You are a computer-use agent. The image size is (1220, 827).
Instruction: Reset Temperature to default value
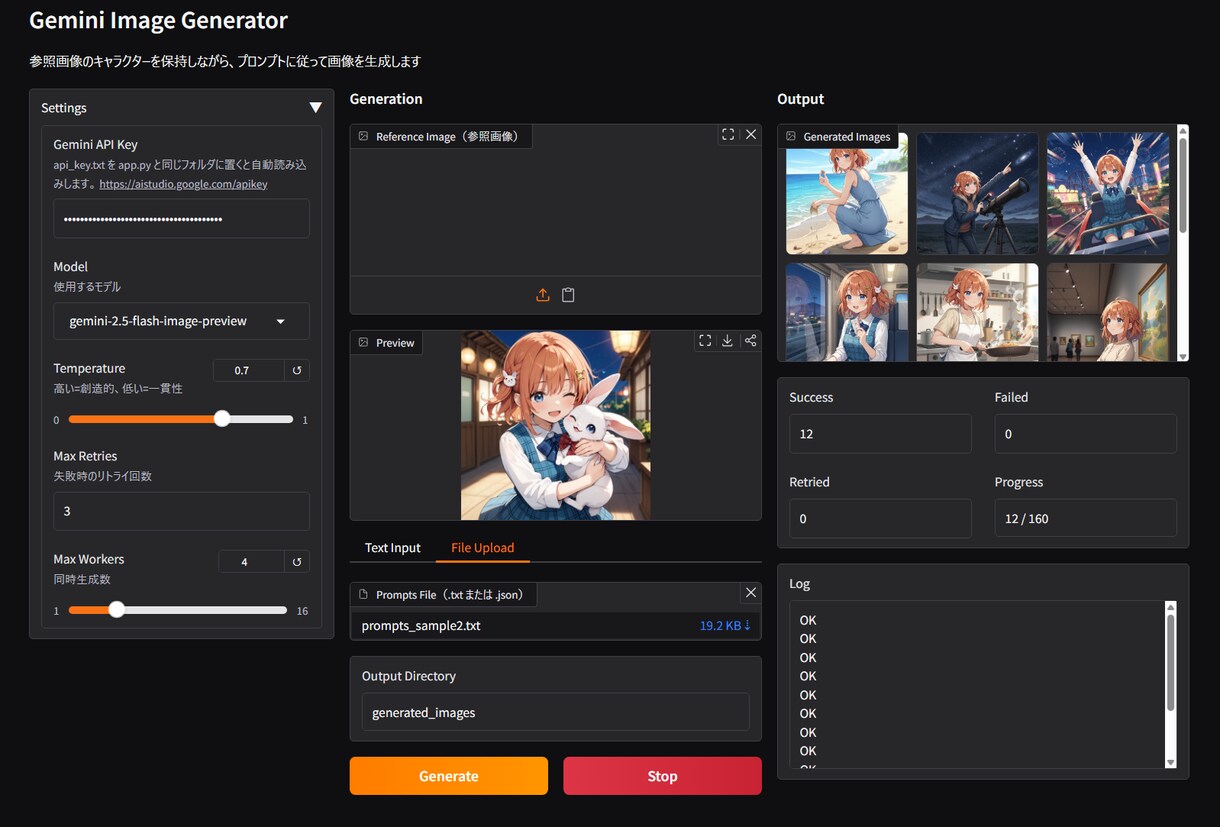tap(297, 370)
